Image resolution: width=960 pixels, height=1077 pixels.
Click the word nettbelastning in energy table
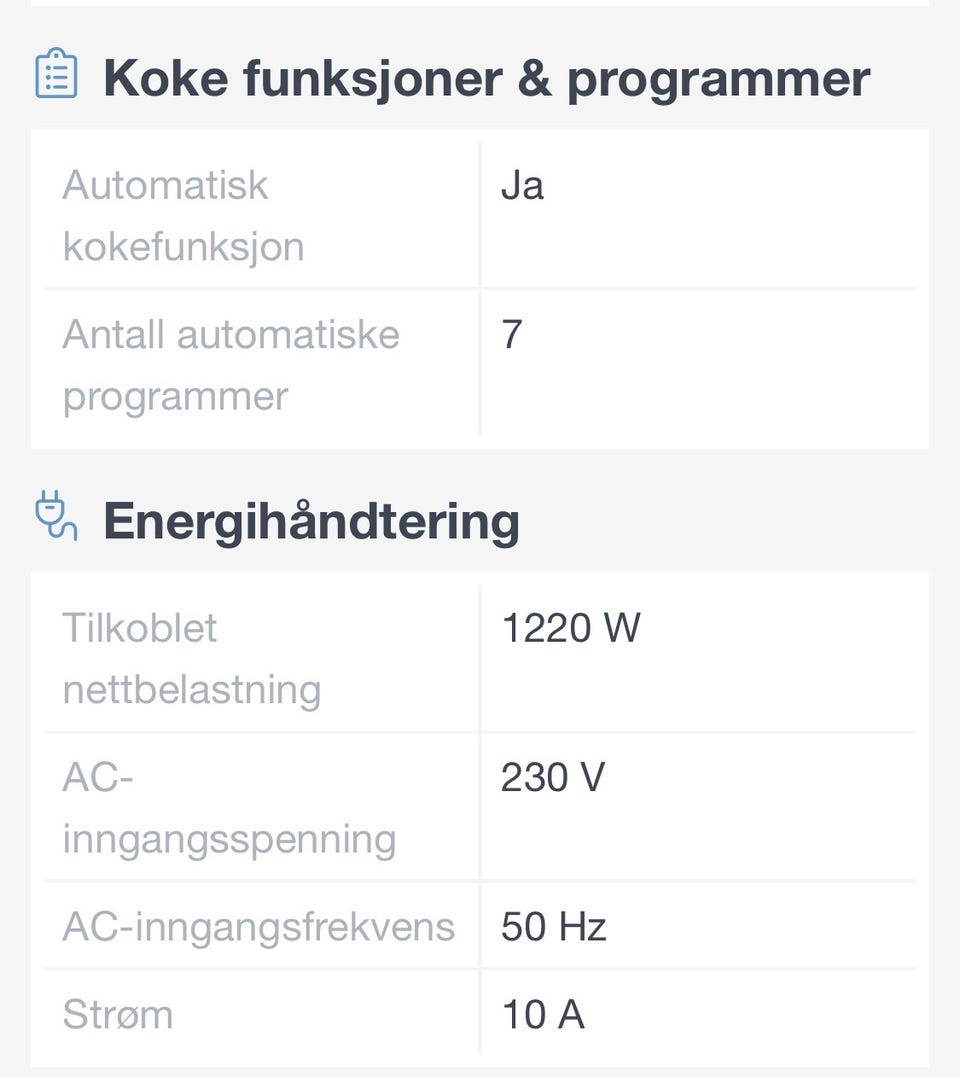pyautogui.click(x=191, y=690)
